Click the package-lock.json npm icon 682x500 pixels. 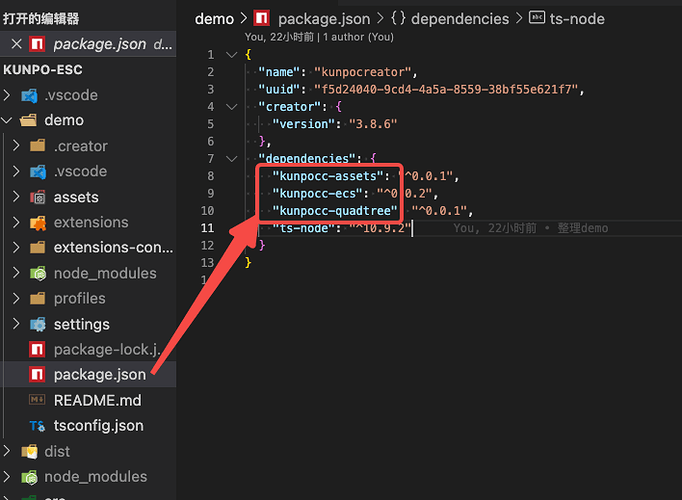(37, 350)
